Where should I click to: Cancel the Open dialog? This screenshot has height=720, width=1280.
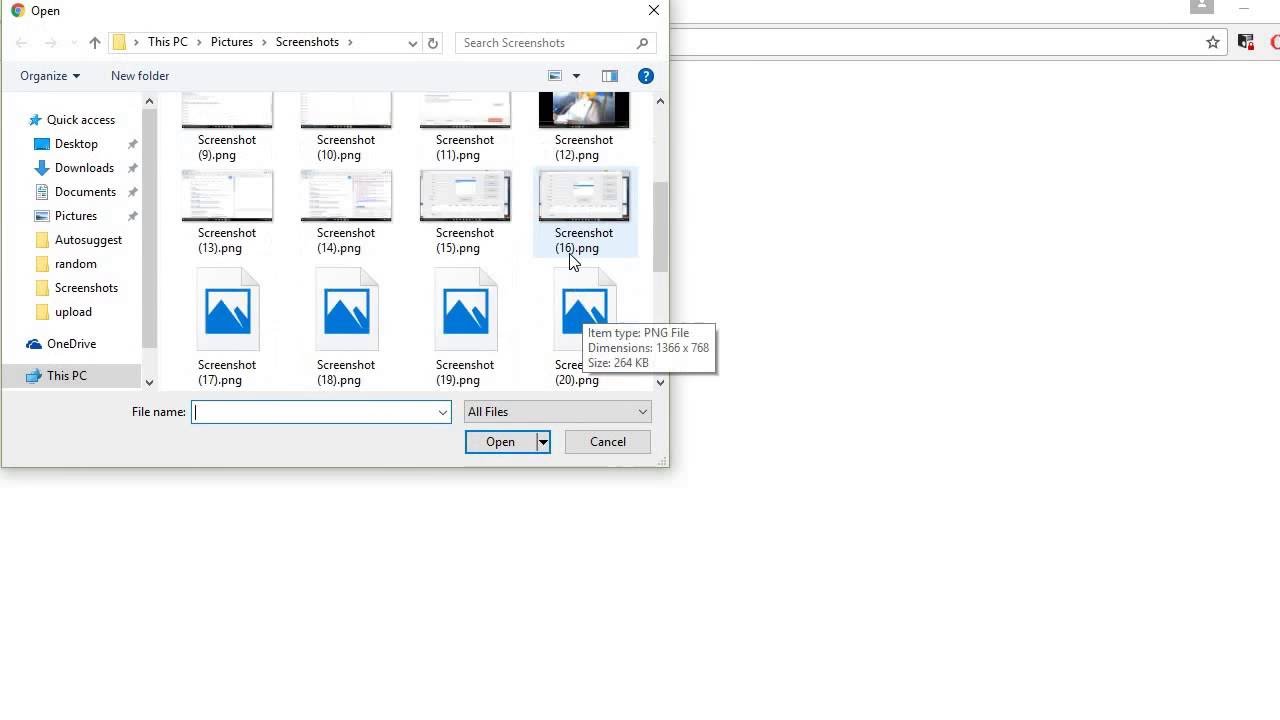608,442
